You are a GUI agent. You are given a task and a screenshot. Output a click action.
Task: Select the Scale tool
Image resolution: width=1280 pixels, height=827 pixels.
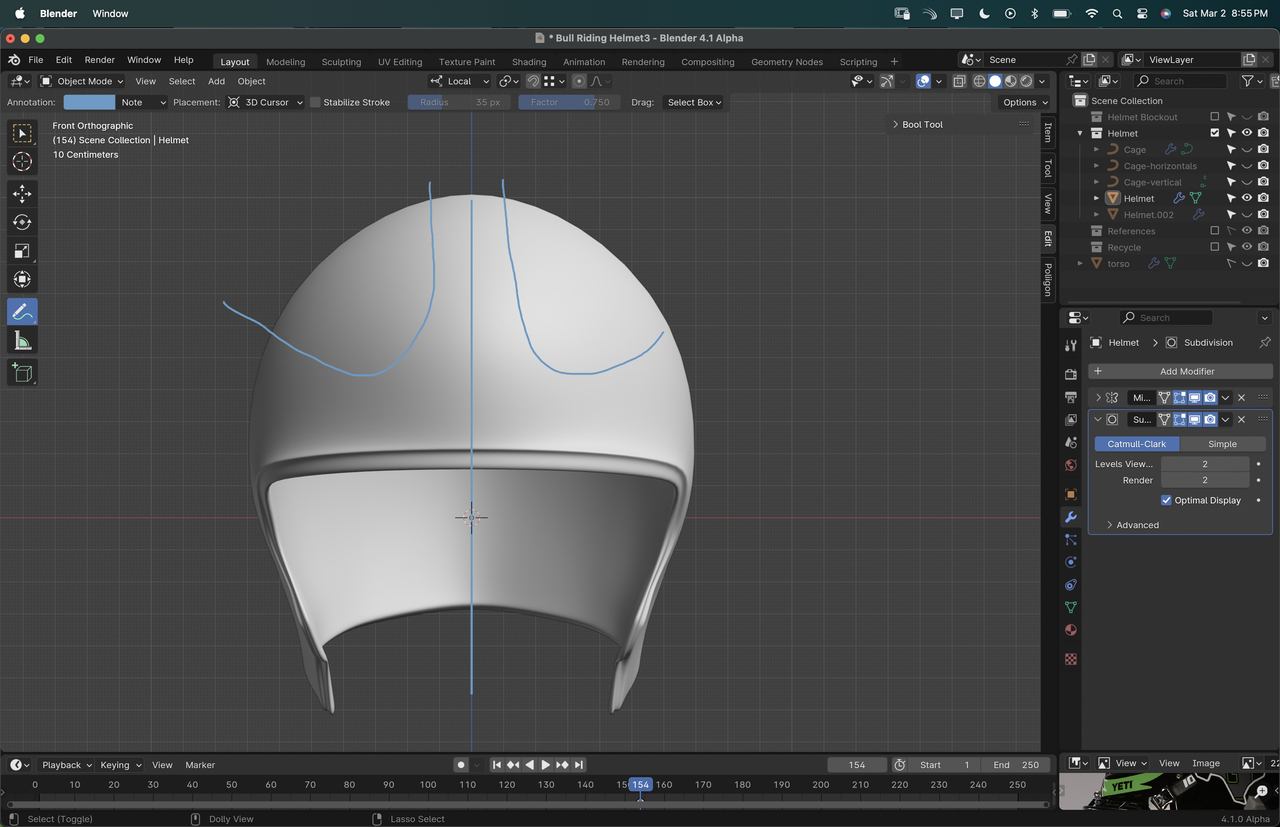click(x=22, y=251)
